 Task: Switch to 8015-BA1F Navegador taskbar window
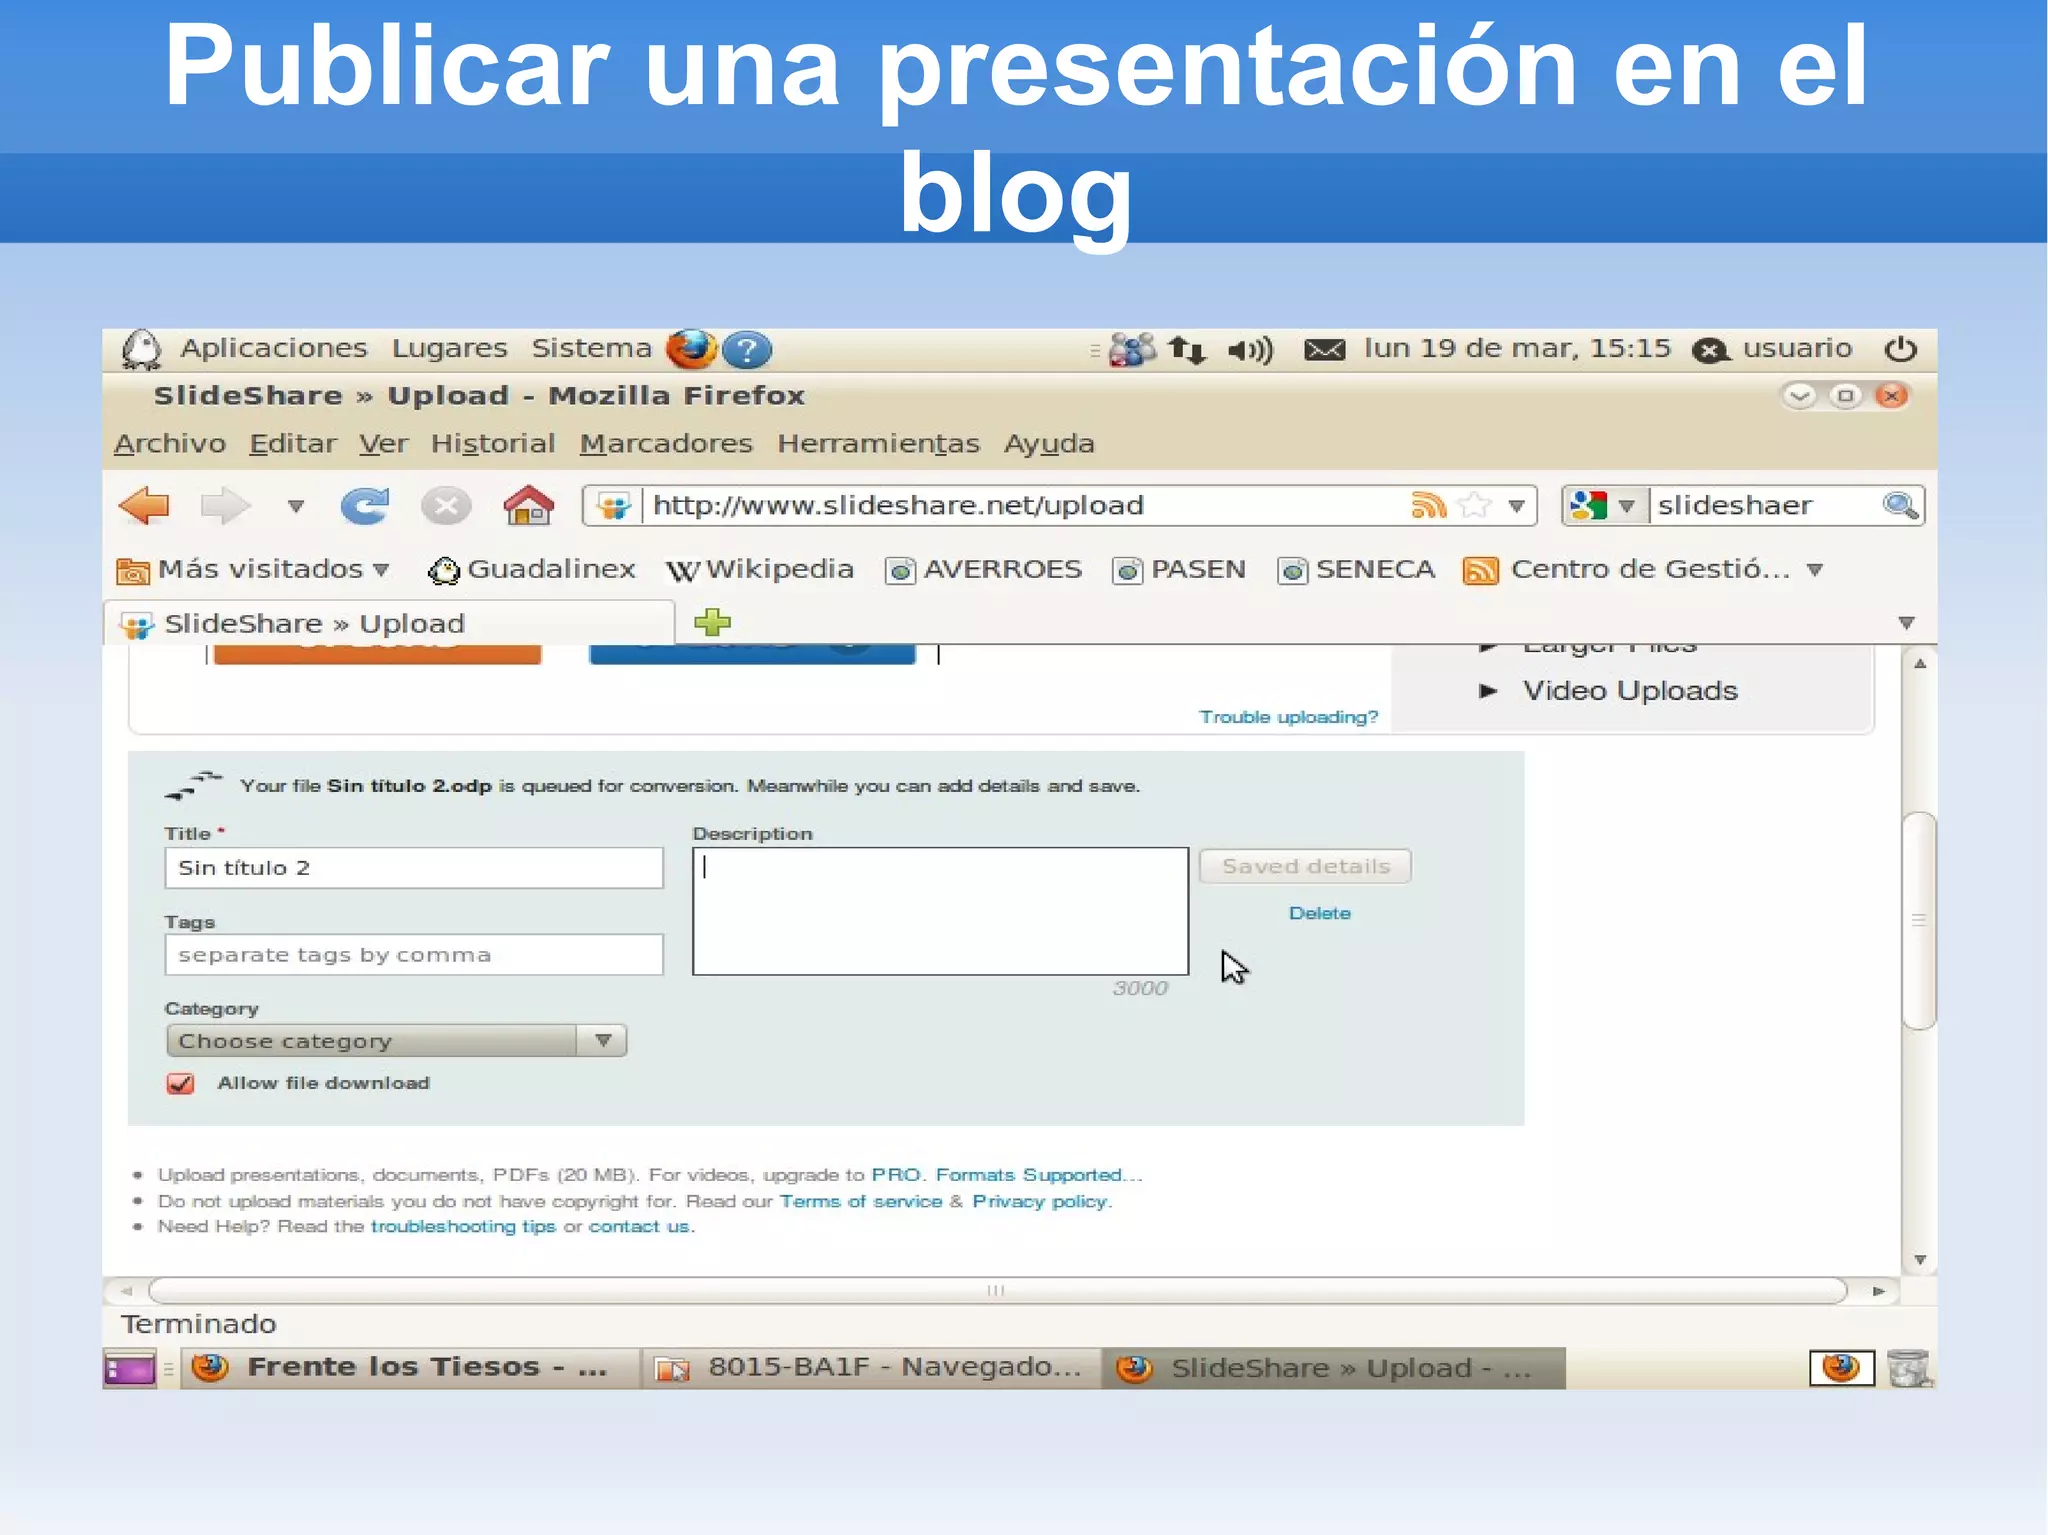pyautogui.click(x=870, y=1368)
